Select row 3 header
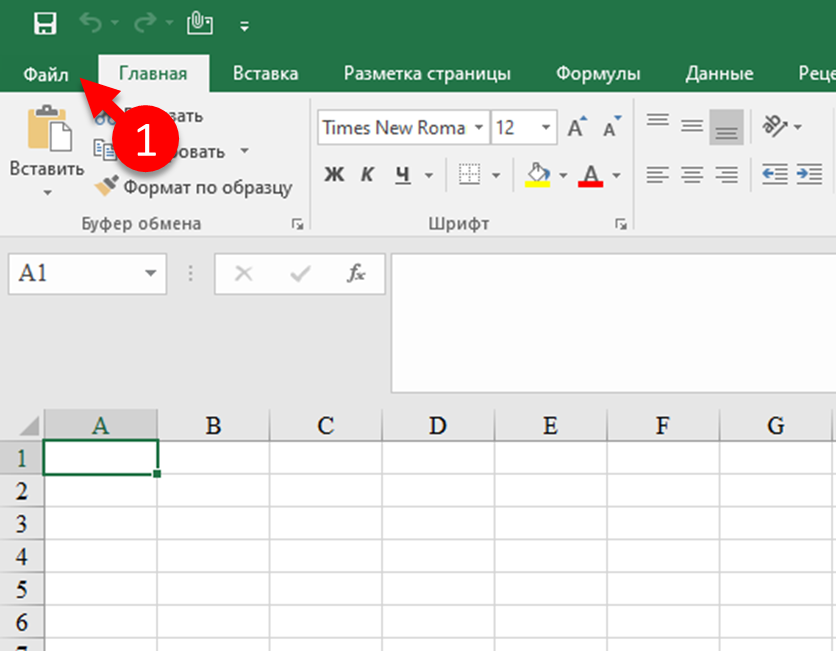The width and height of the screenshot is (836, 651). pos(21,524)
